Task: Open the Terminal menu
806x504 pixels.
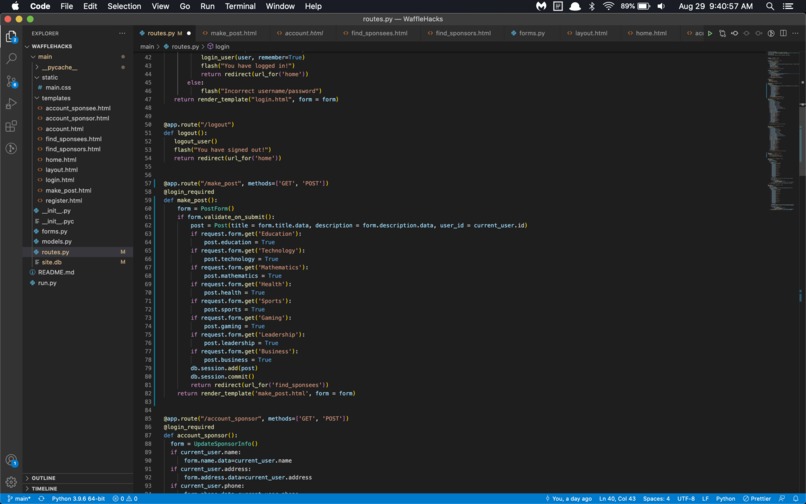Action: click(240, 6)
